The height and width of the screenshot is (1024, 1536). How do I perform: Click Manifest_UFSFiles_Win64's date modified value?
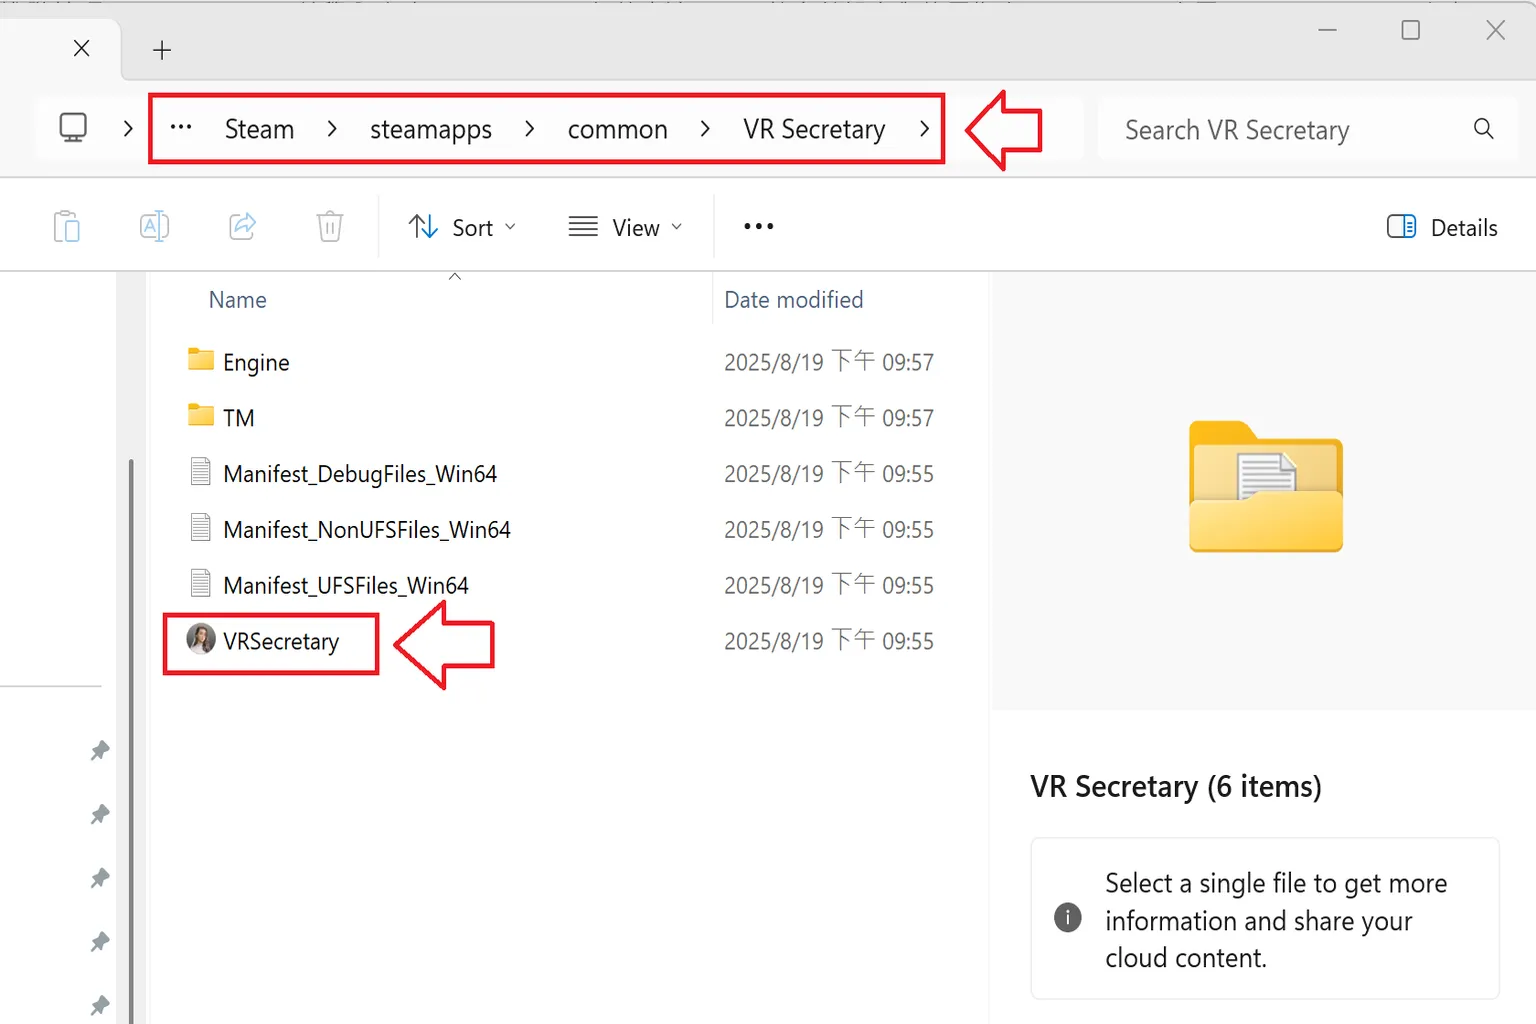tap(829, 586)
